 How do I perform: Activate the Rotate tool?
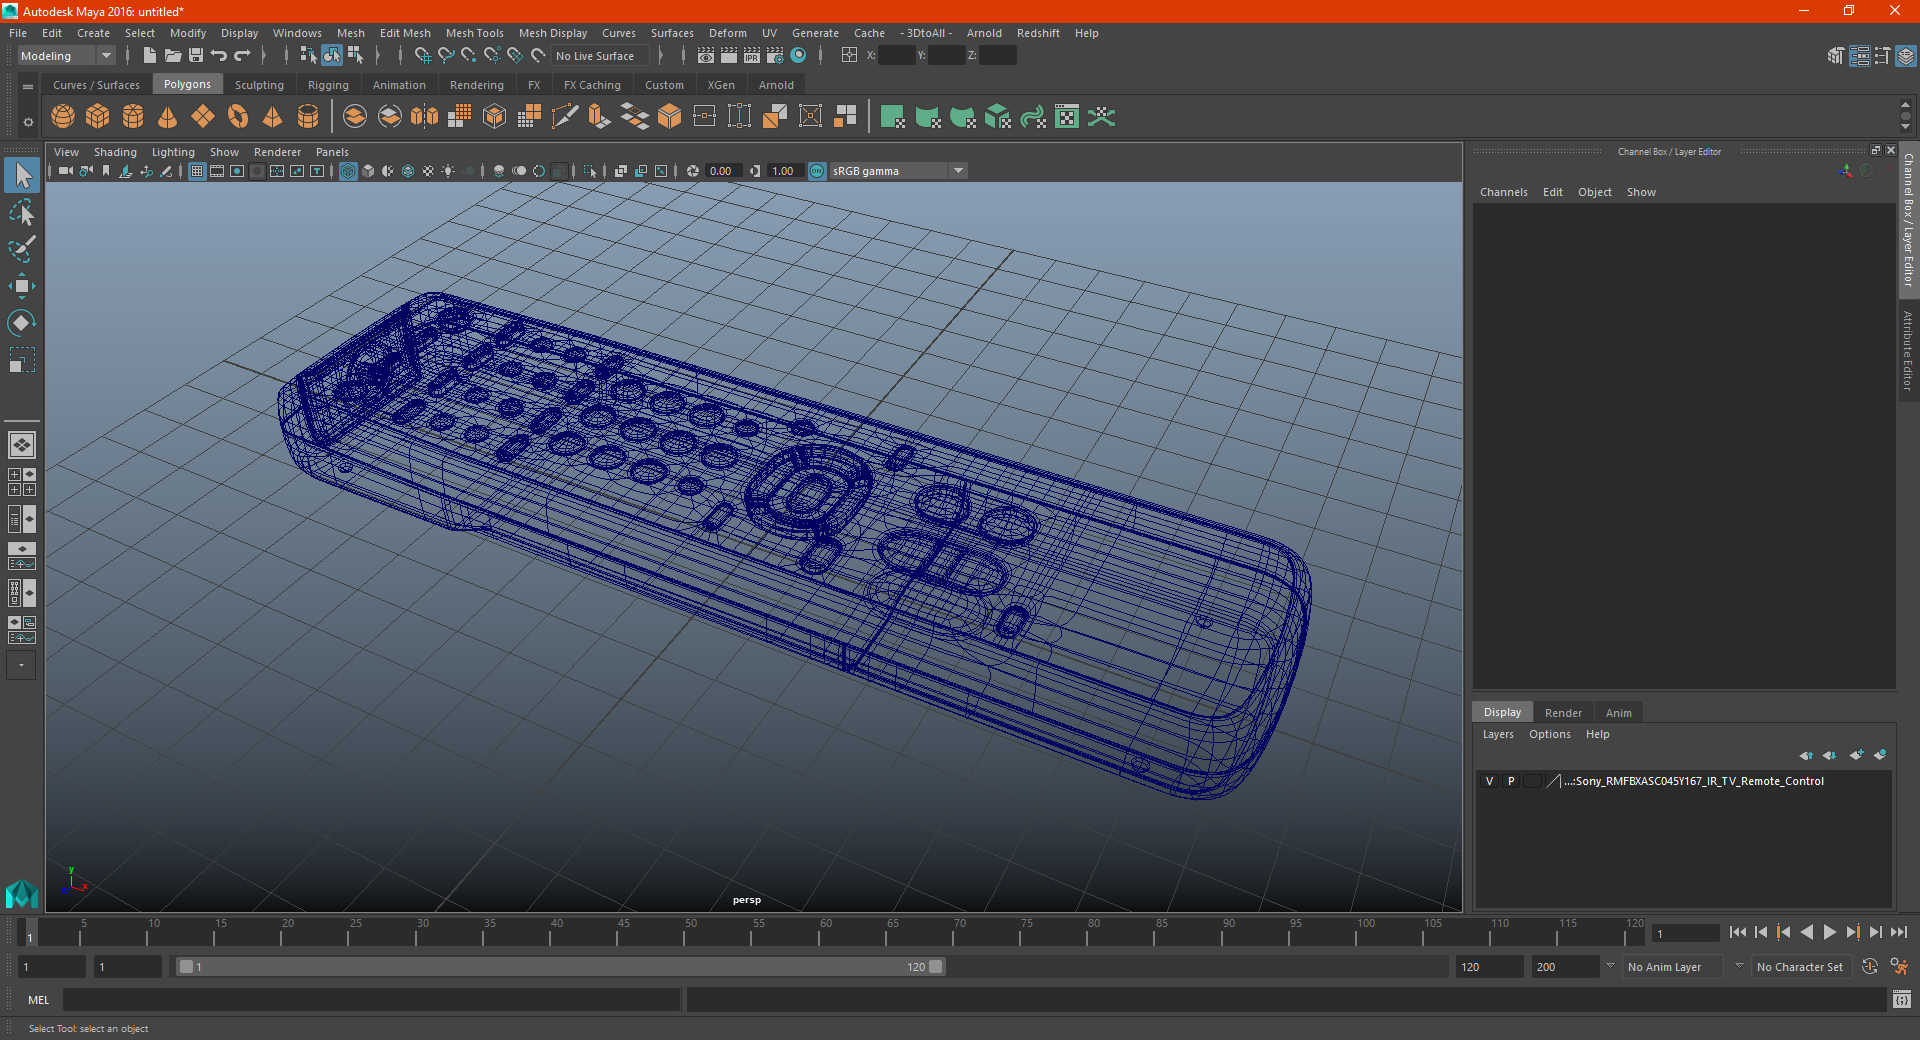coord(21,322)
